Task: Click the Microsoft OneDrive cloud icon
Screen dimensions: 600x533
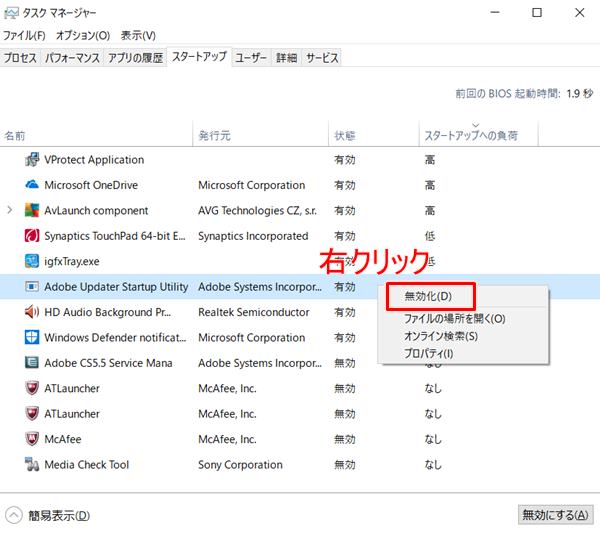Action: (x=32, y=185)
